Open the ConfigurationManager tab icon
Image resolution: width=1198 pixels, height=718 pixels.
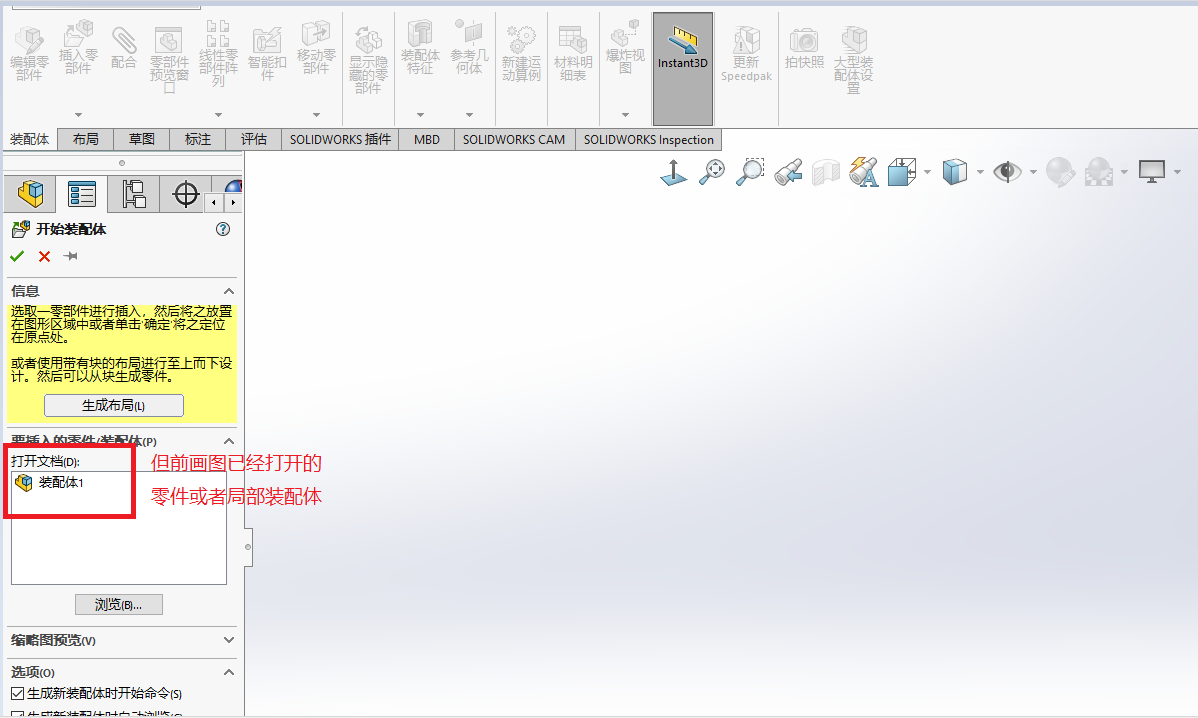click(134, 193)
